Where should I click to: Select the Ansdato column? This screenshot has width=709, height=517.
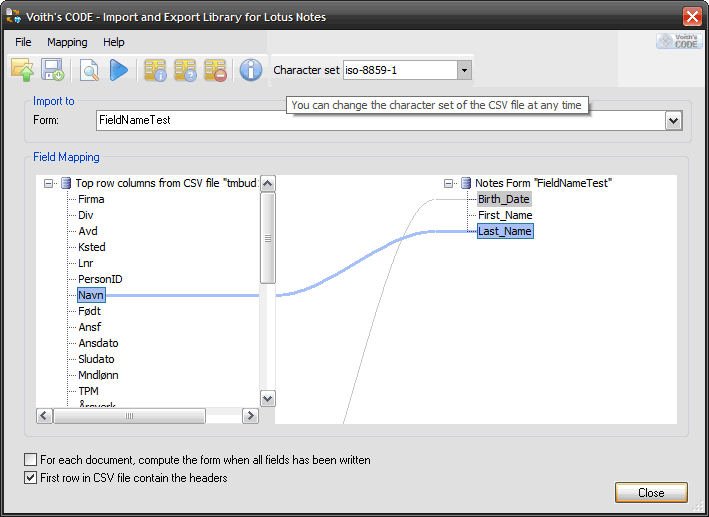pos(98,343)
